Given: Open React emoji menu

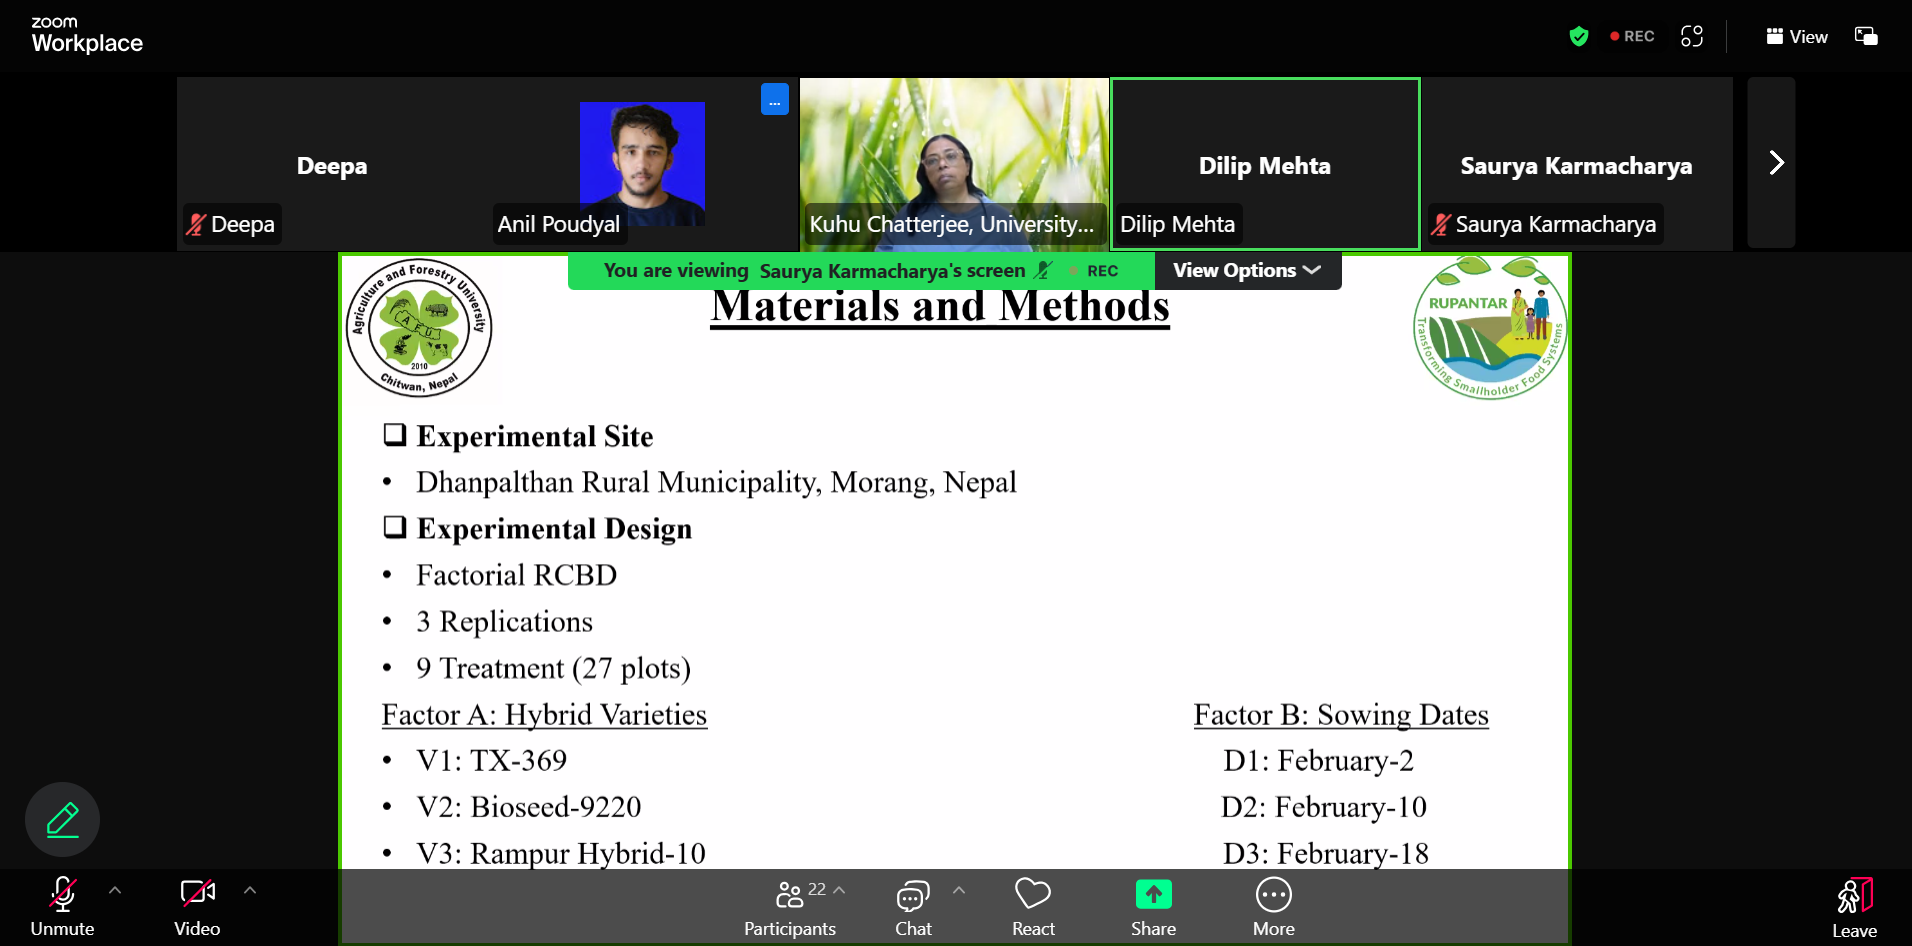Looking at the screenshot, I should 1033,907.
